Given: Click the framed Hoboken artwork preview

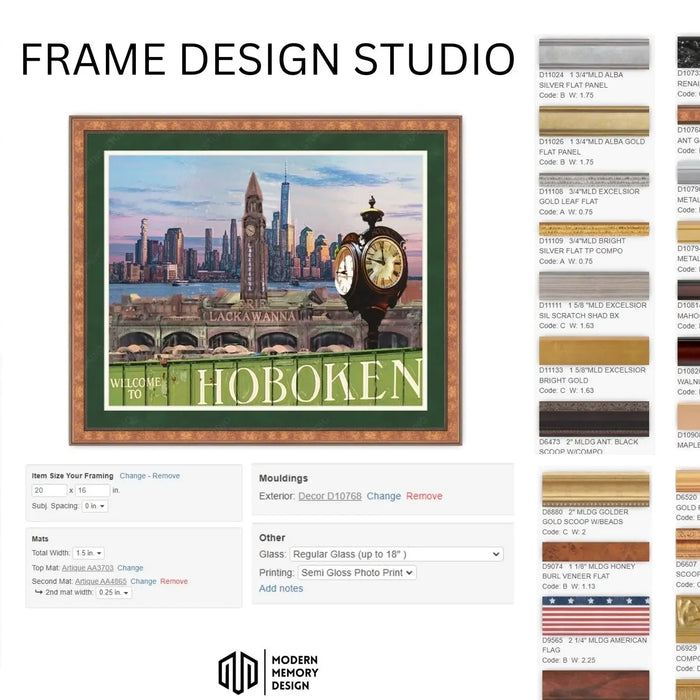Looking at the screenshot, I should tap(266, 280).
